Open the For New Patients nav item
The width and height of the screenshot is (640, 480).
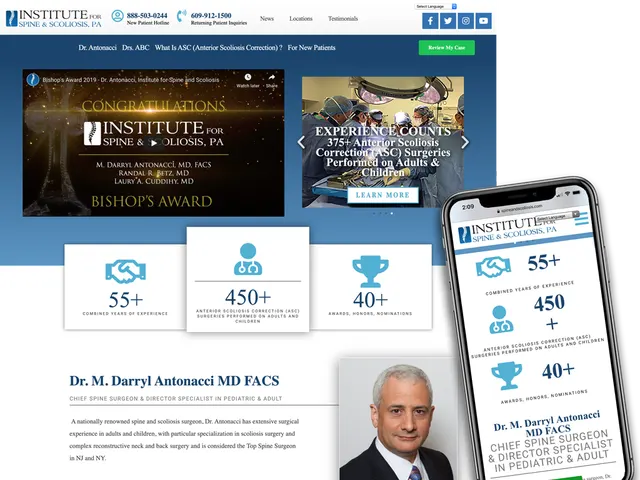tap(311, 47)
